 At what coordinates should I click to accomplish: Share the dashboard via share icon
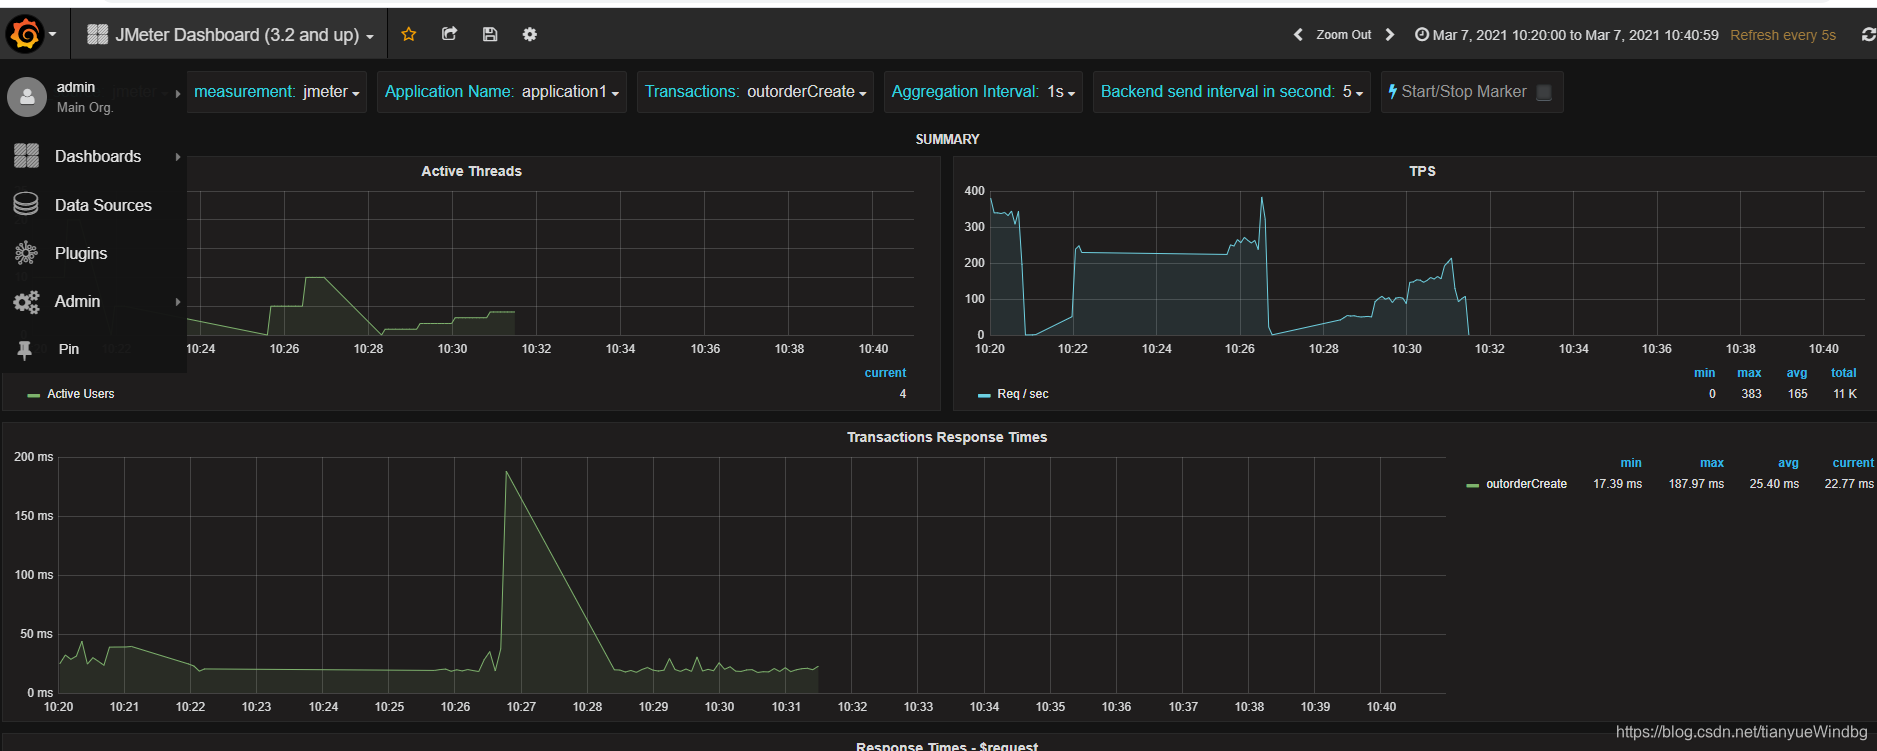click(x=449, y=34)
